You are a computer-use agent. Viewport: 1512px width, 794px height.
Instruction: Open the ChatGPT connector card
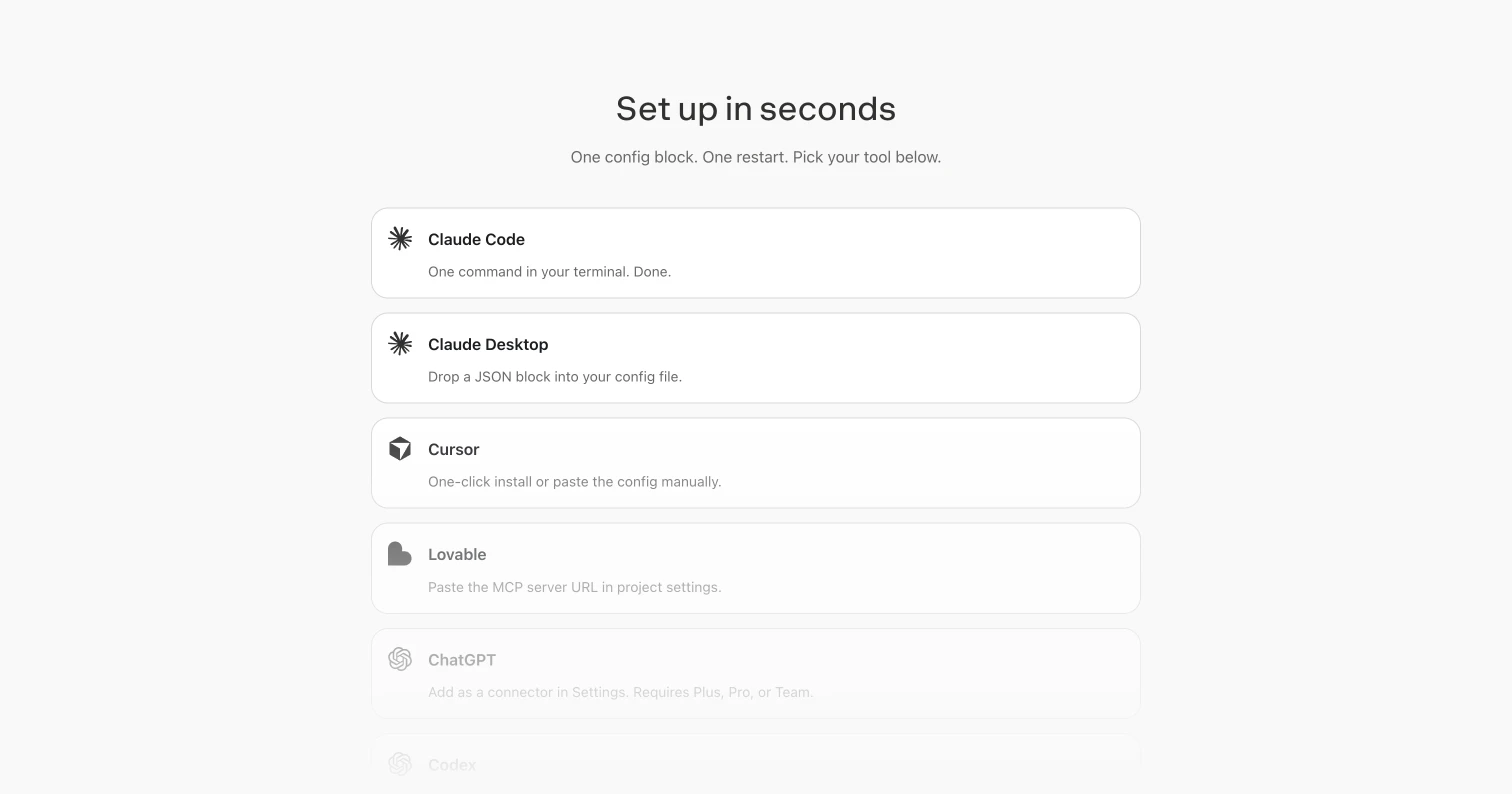pyautogui.click(x=755, y=672)
